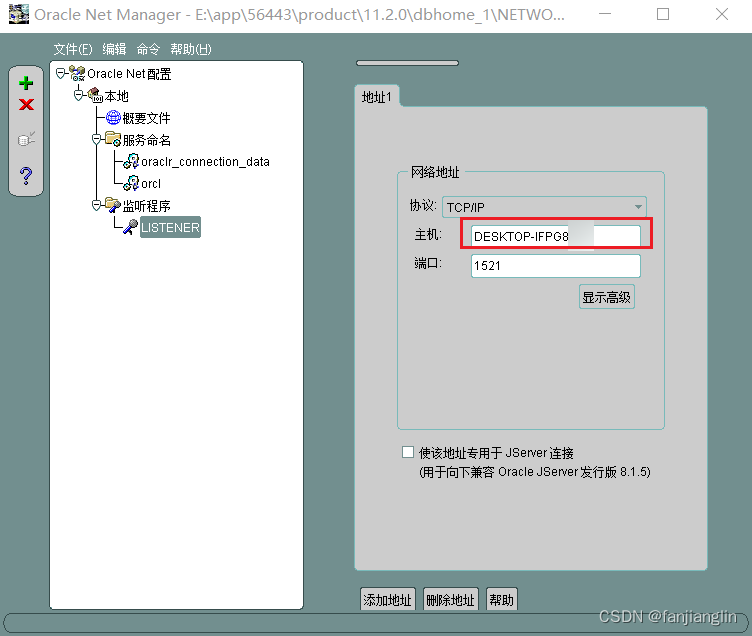752x636 pixels.
Task: Collapse the Oracle Net配置 root node
Action: [x=60, y=73]
